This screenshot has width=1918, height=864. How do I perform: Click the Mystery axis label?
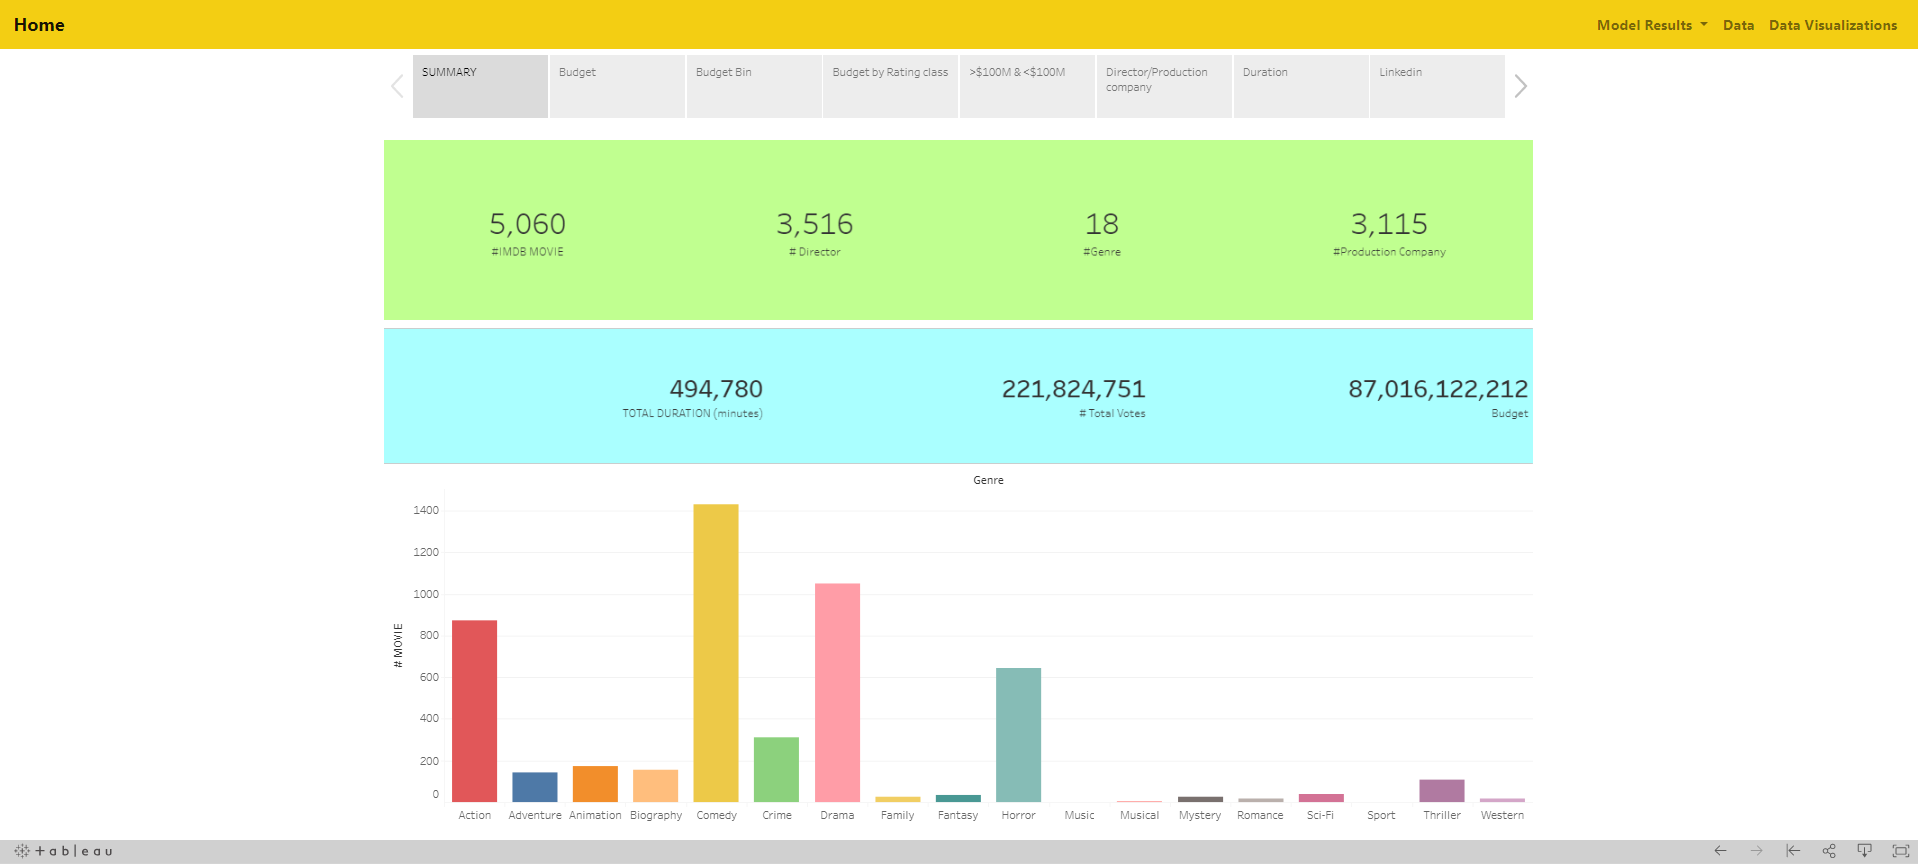coord(1200,815)
